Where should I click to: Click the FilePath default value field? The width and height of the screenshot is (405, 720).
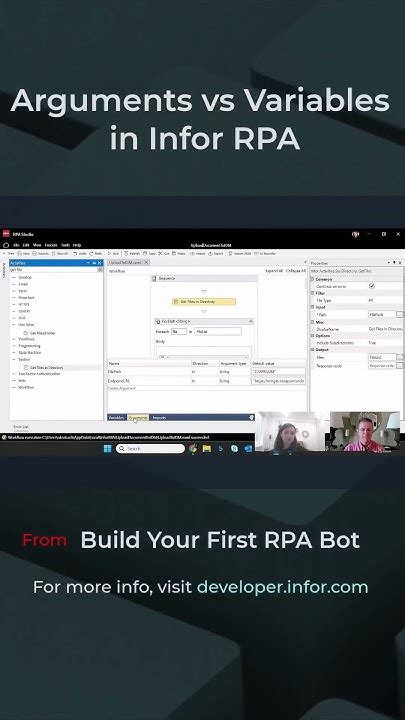click(x=278, y=371)
